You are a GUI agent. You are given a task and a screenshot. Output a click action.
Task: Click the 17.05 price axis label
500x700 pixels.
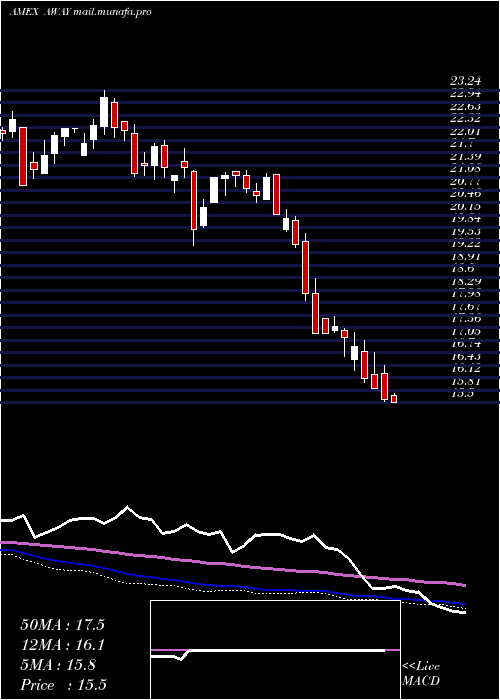point(465,332)
